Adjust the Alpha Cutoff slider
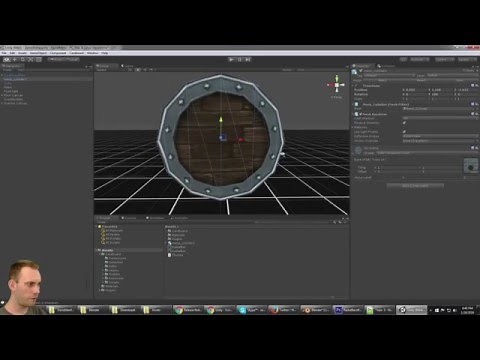480x360 pixels. point(433,177)
